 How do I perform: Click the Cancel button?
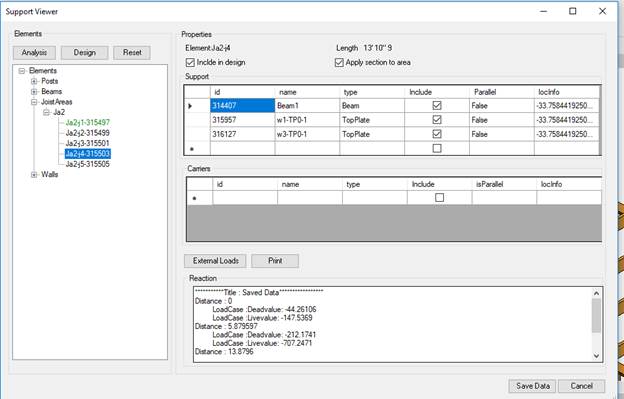coord(581,386)
